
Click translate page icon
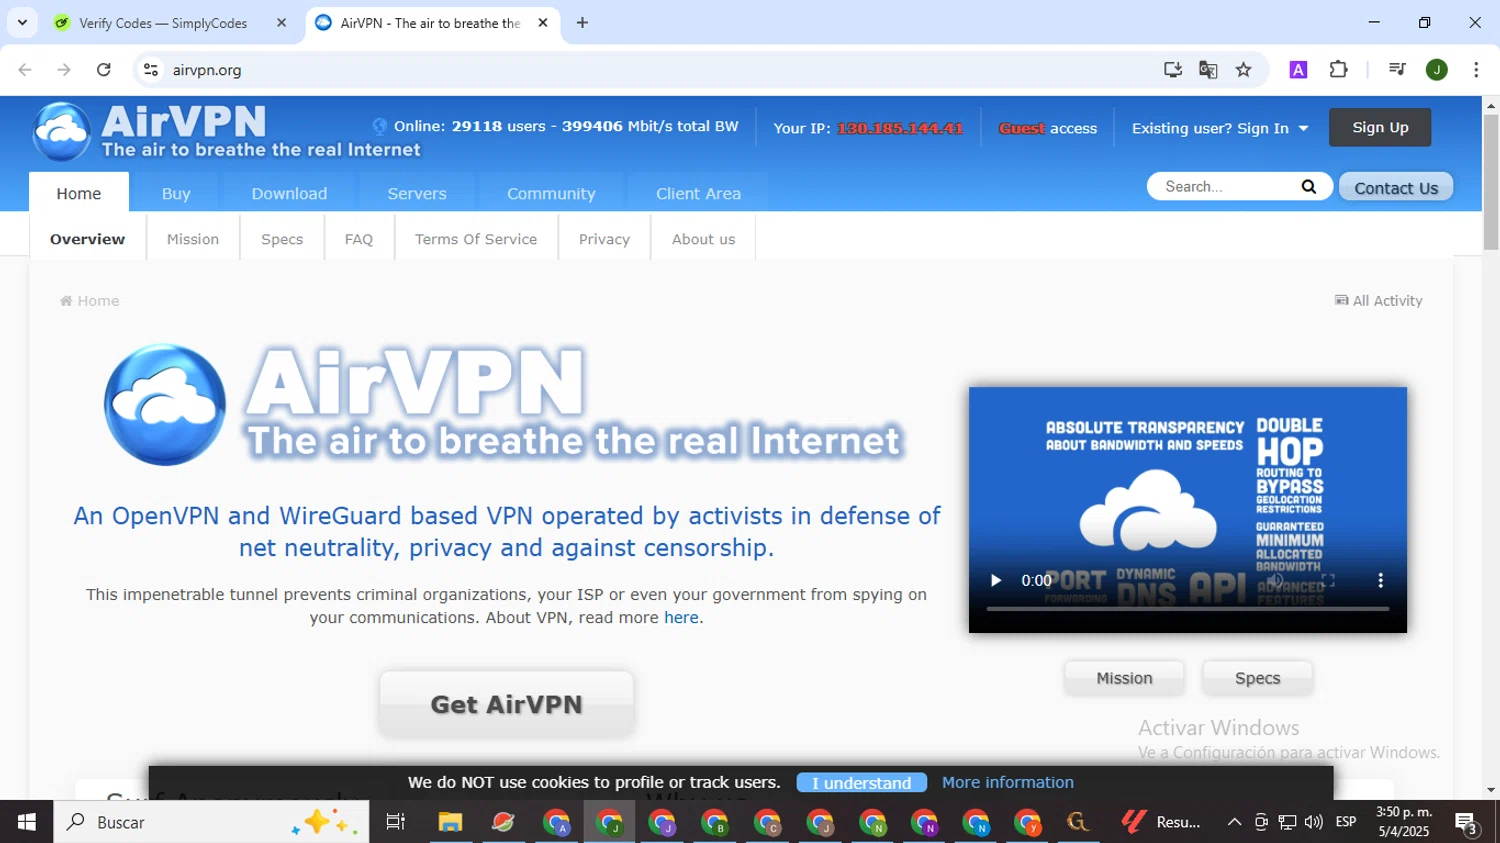tap(1208, 70)
